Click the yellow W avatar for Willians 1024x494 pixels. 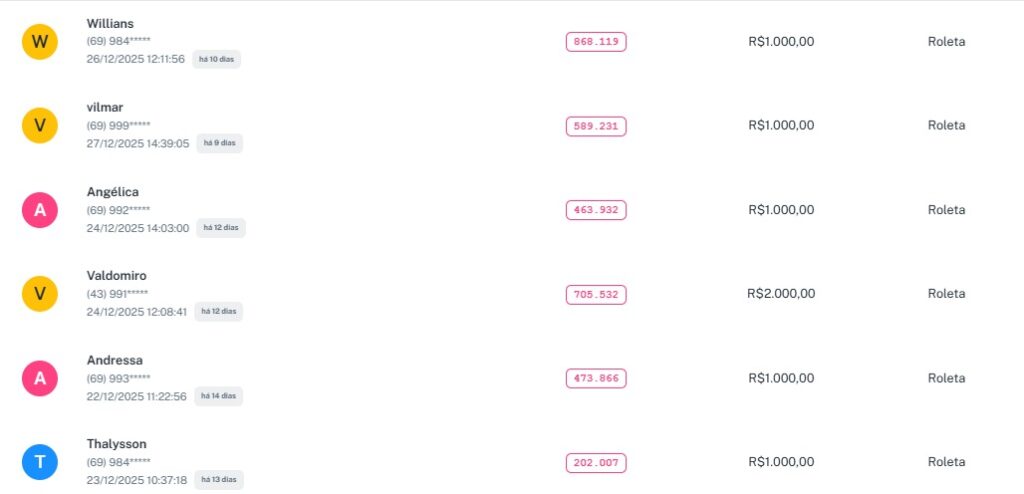tap(40, 42)
